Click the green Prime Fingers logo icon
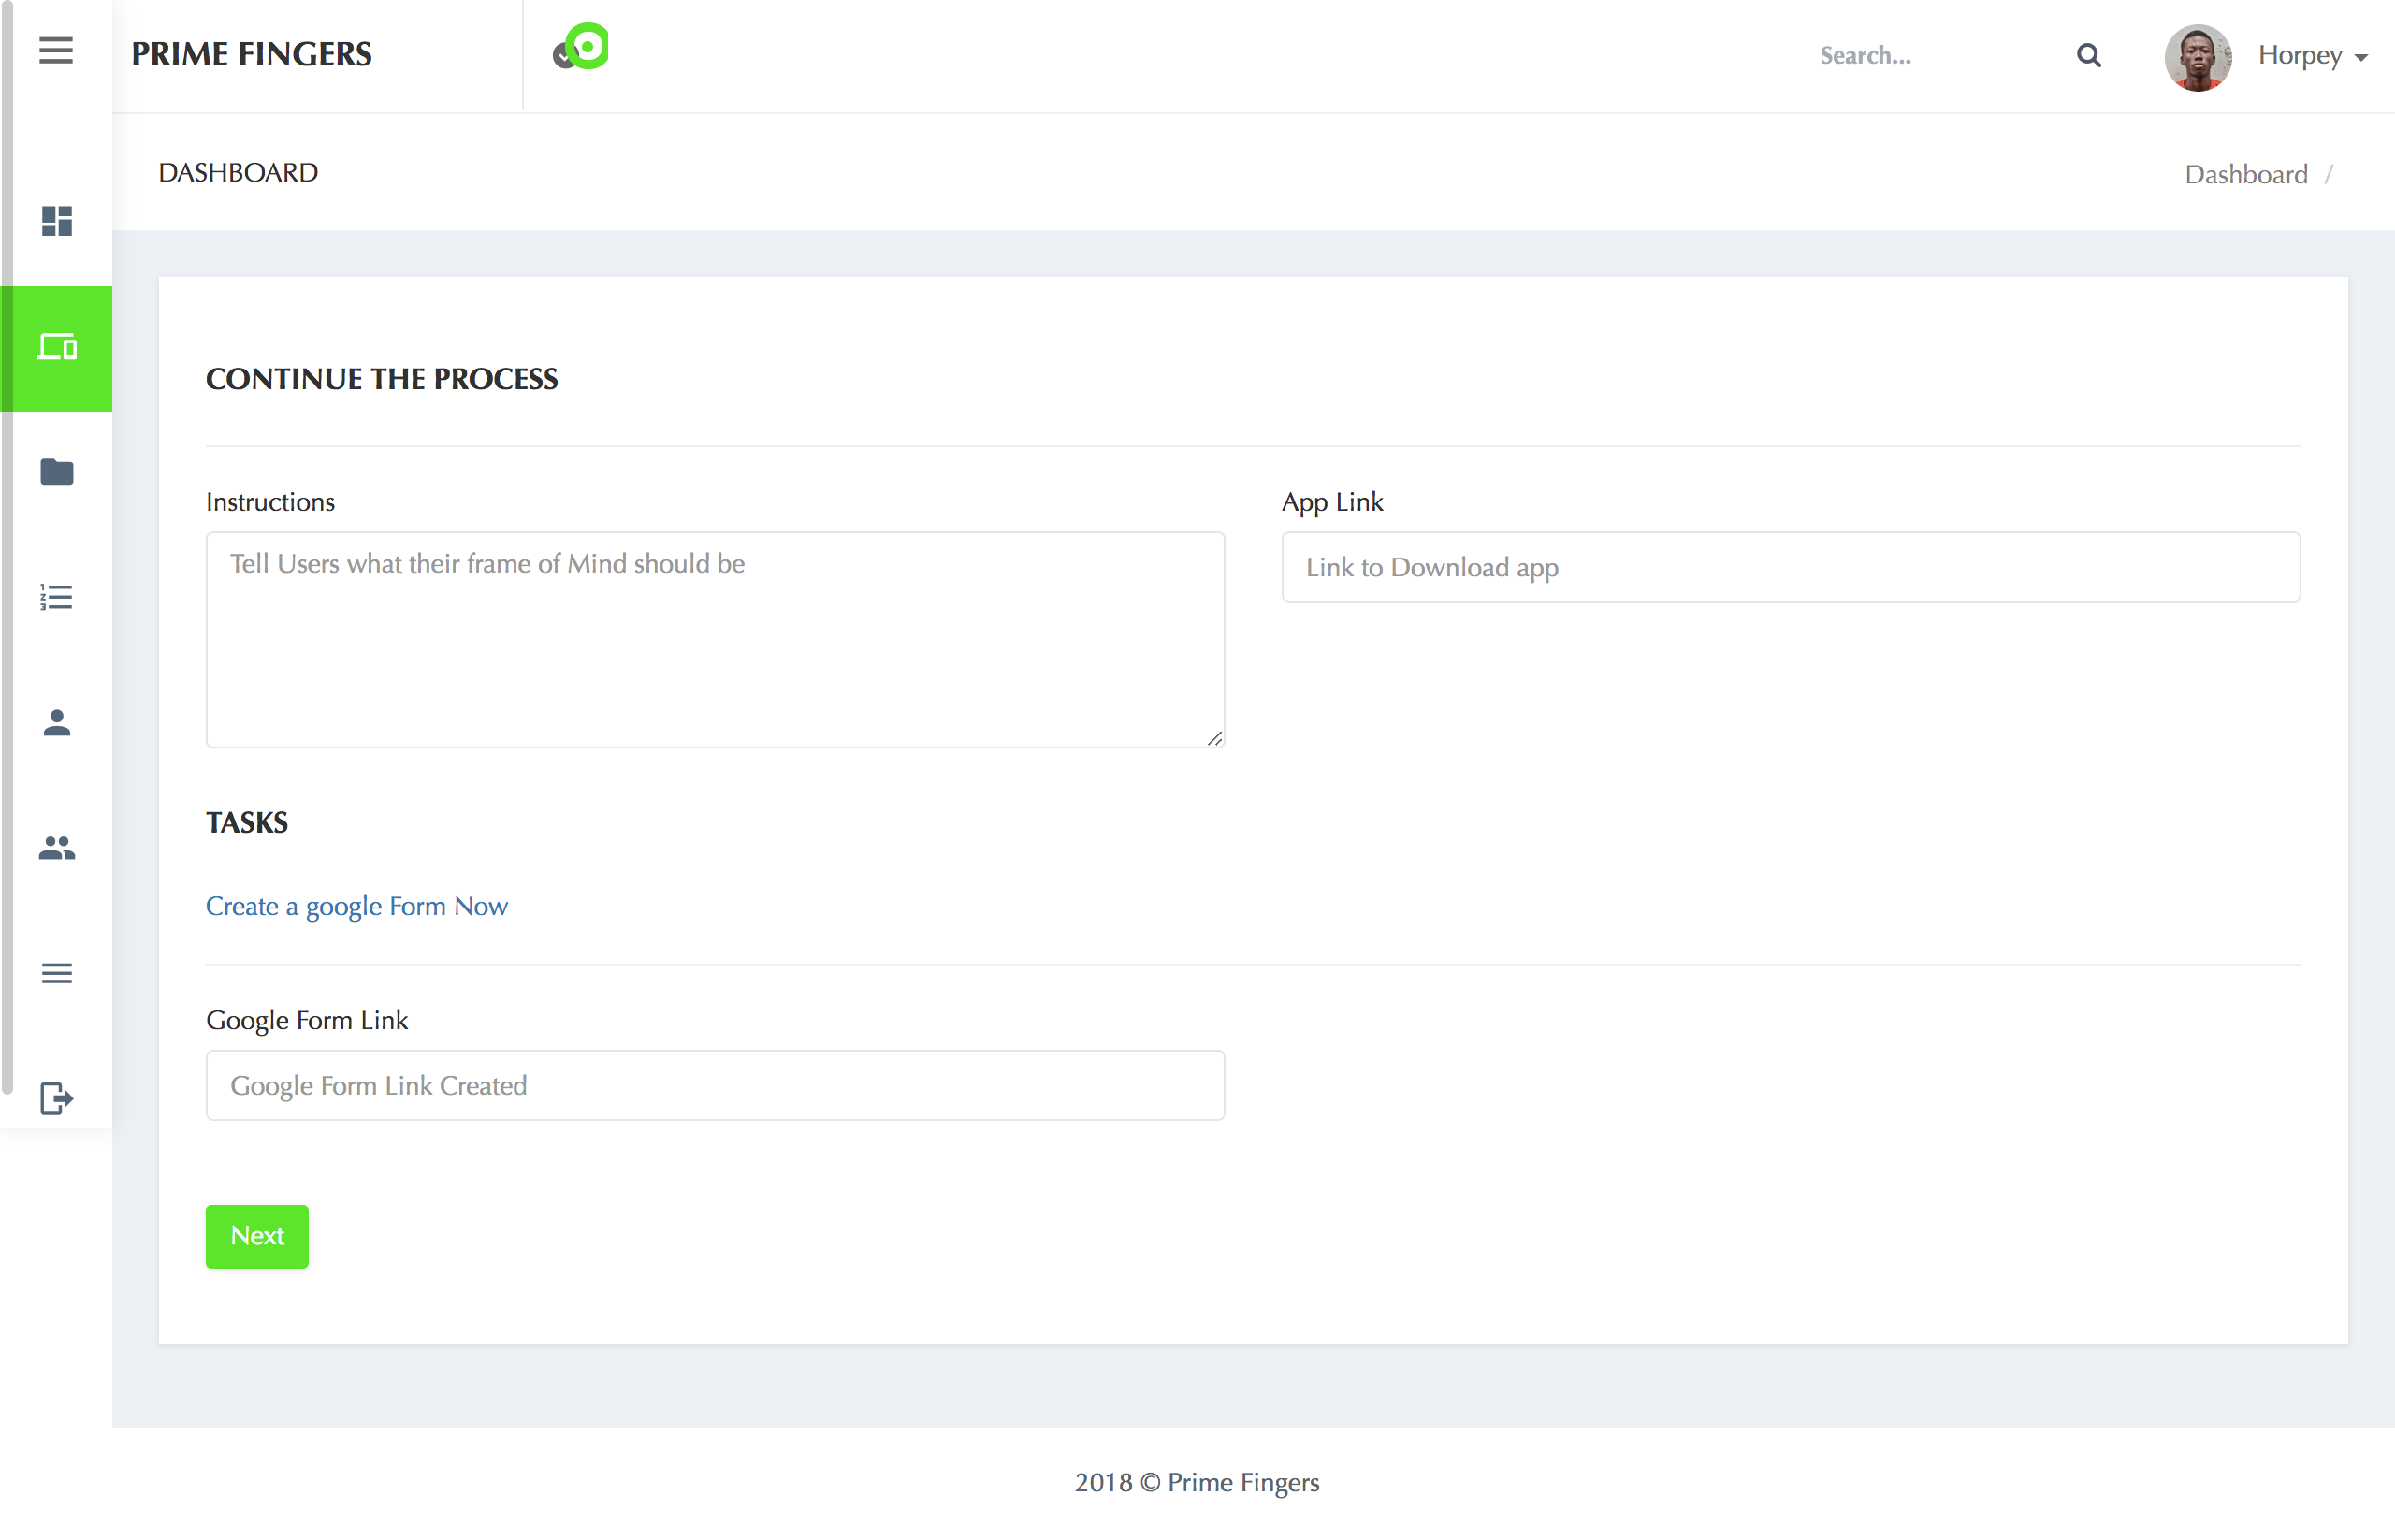The height and width of the screenshot is (1540, 2395). pyautogui.click(x=581, y=47)
